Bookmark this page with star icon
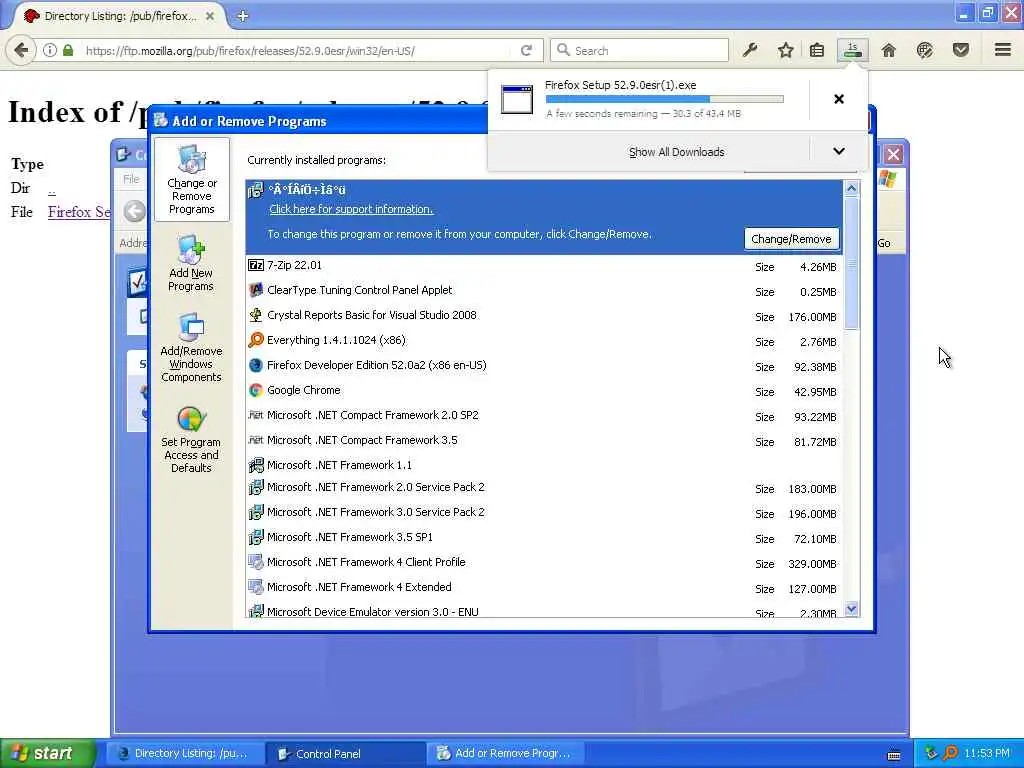This screenshot has height=768, width=1024. click(x=786, y=50)
